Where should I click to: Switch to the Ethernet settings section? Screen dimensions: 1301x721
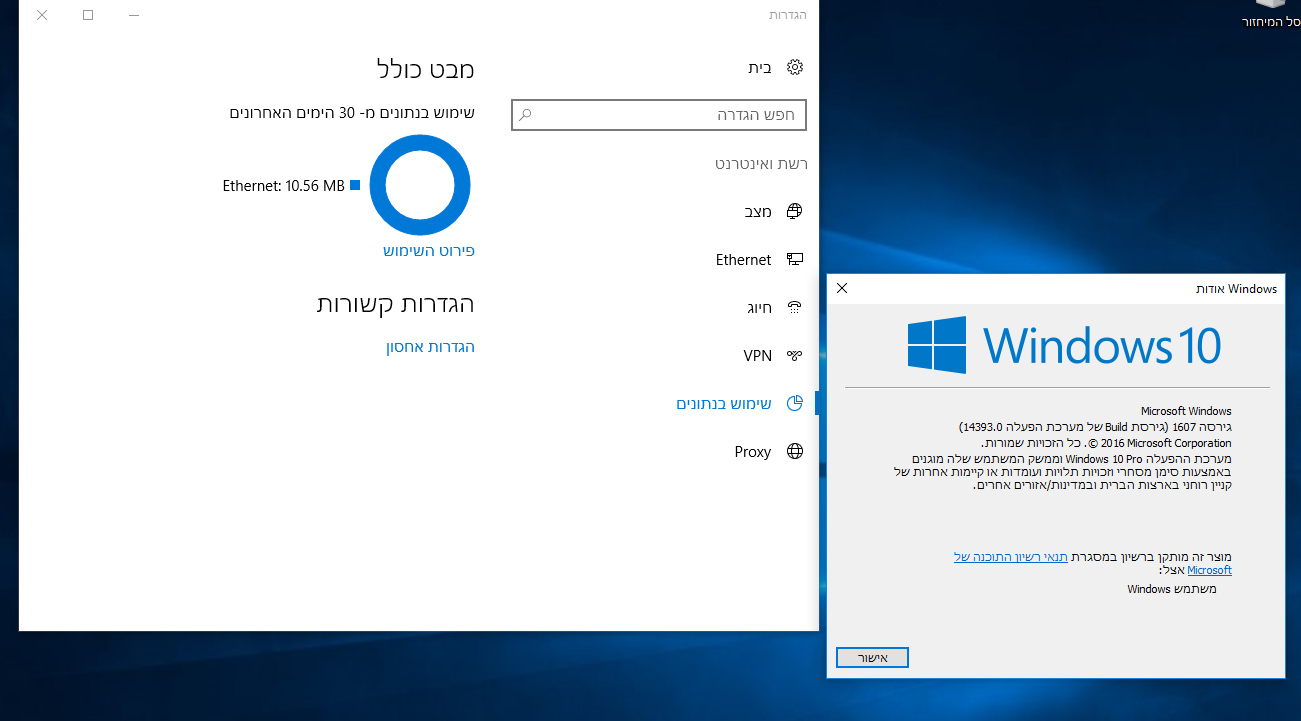[x=744, y=259]
